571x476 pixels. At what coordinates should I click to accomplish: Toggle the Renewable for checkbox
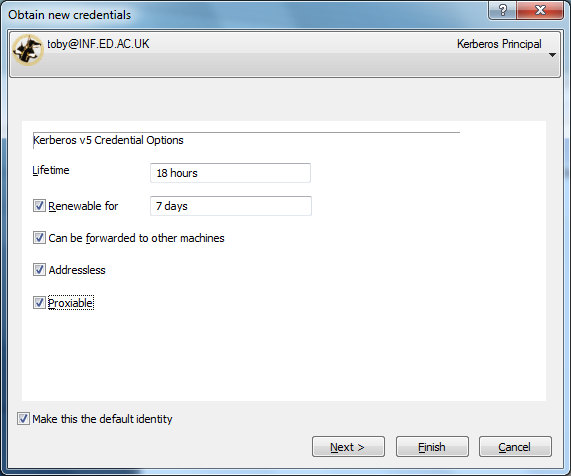pyautogui.click(x=39, y=206)
